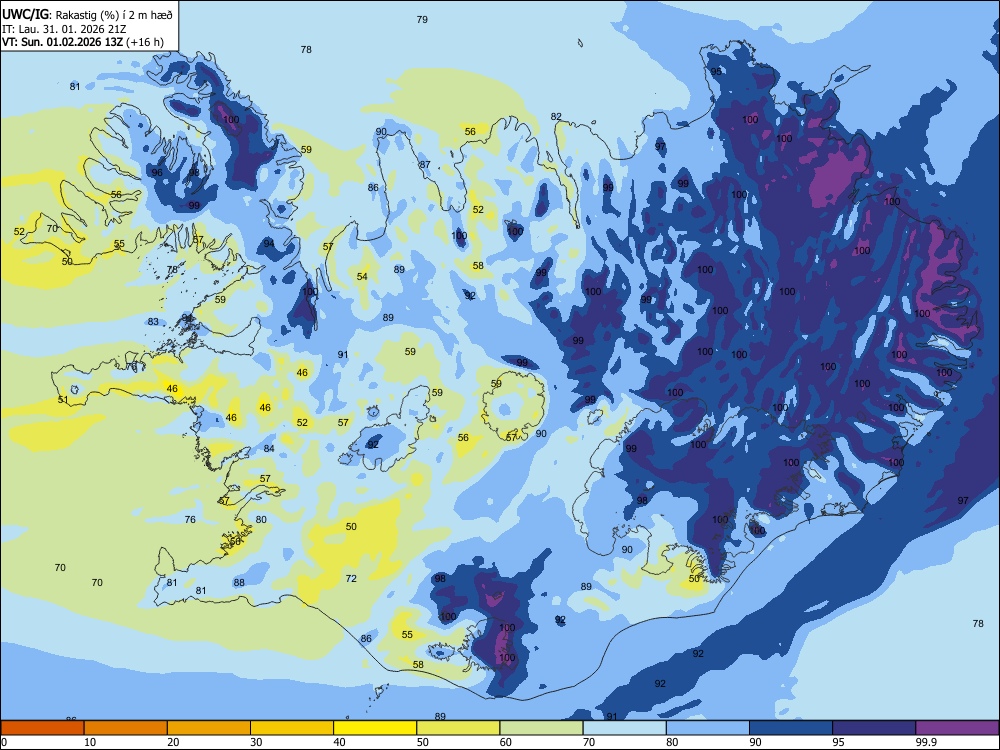Click the map value '83' in the west

click(153, 321)
